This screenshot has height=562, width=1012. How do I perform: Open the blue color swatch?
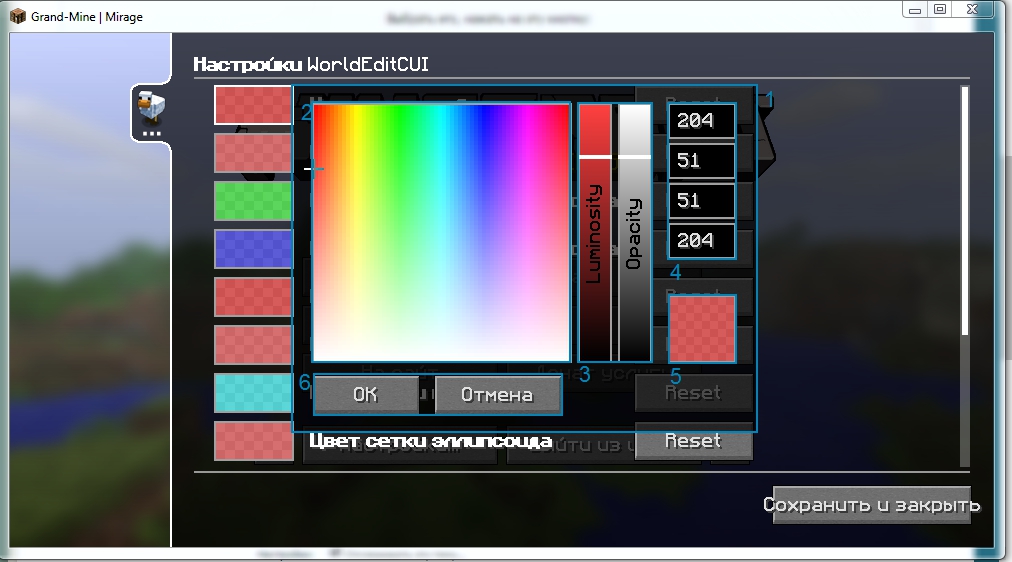pyautogui.click(x=253, y=249)
